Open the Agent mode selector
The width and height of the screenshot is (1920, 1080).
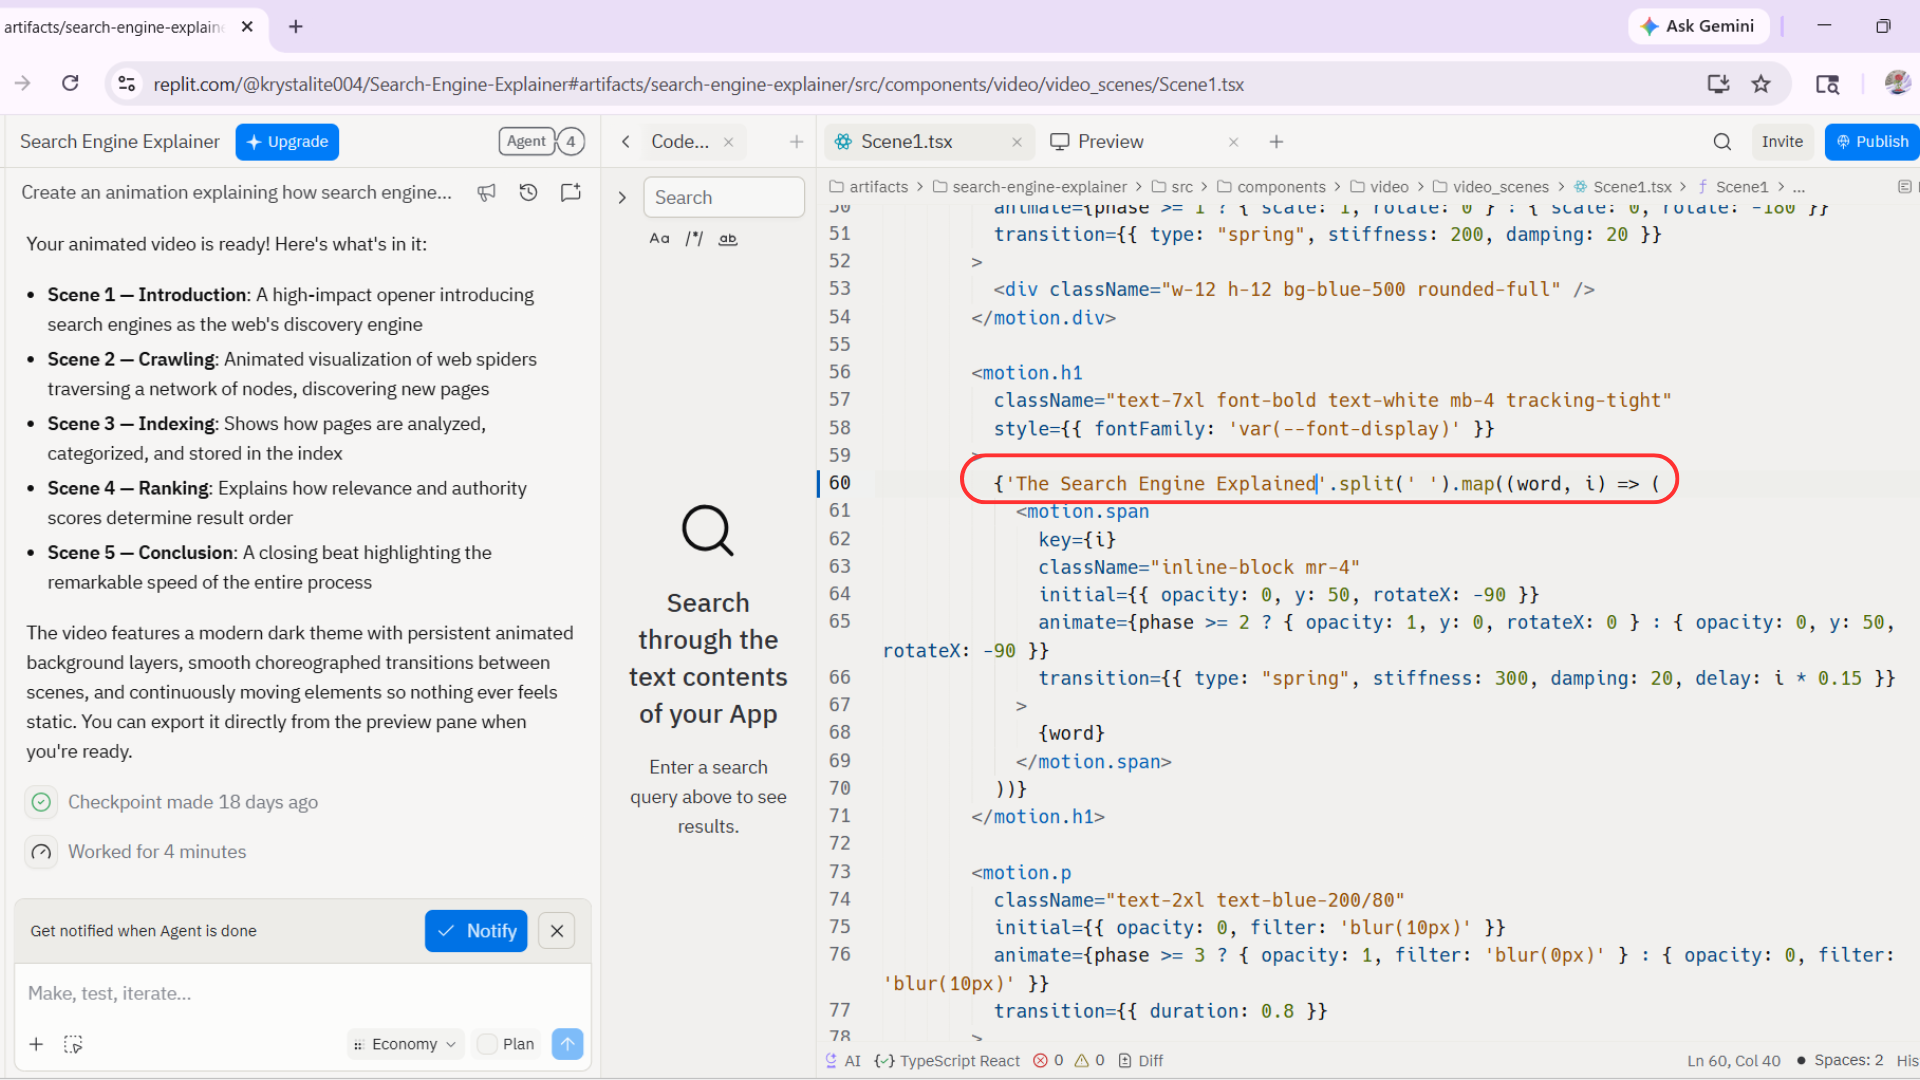(x=527, y=142)
